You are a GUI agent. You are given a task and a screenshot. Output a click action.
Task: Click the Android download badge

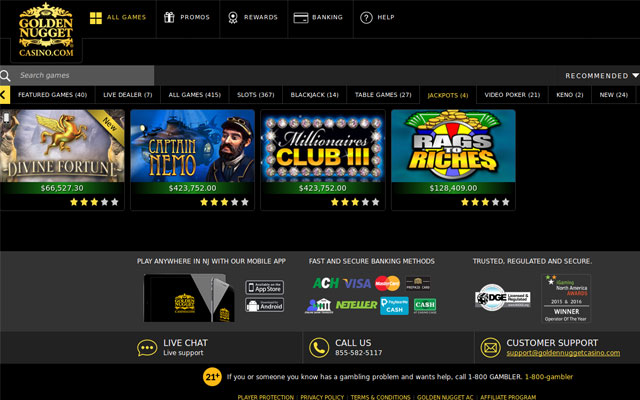(264, 305)
